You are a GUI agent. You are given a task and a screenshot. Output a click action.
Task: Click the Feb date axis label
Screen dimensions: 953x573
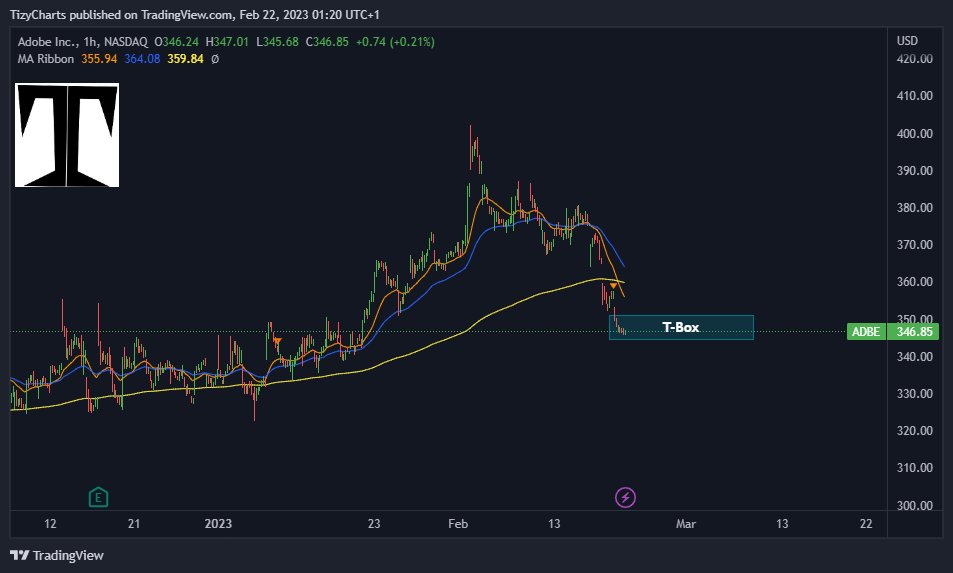pos(458,524)
